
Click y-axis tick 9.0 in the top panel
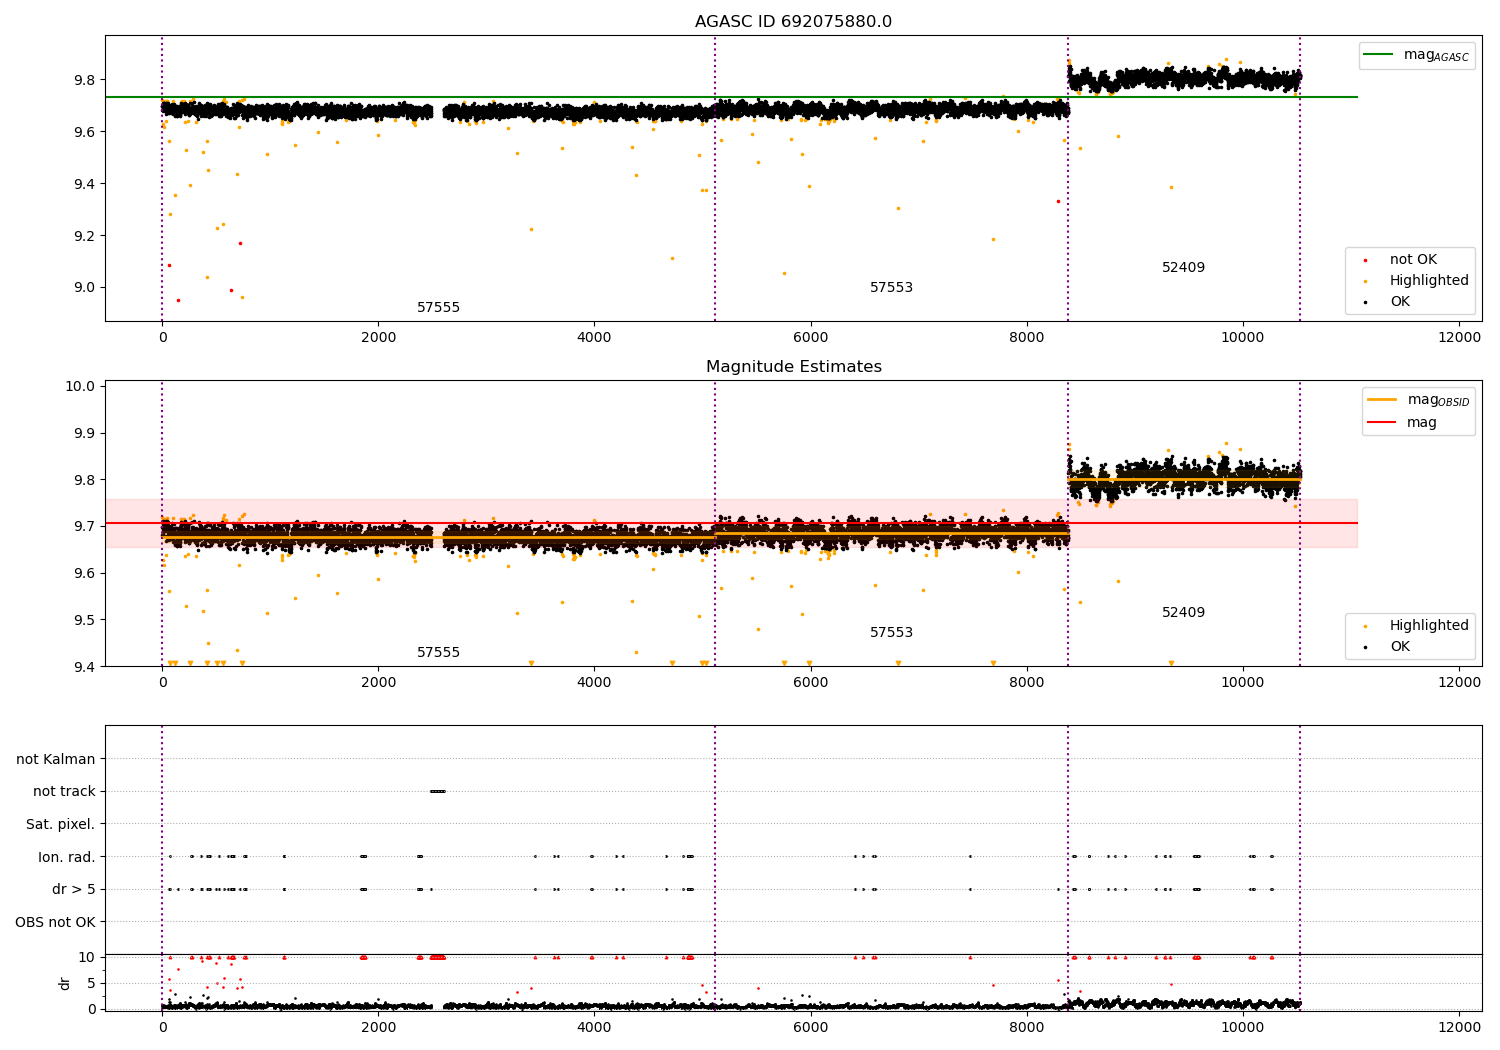pos(85,288)
